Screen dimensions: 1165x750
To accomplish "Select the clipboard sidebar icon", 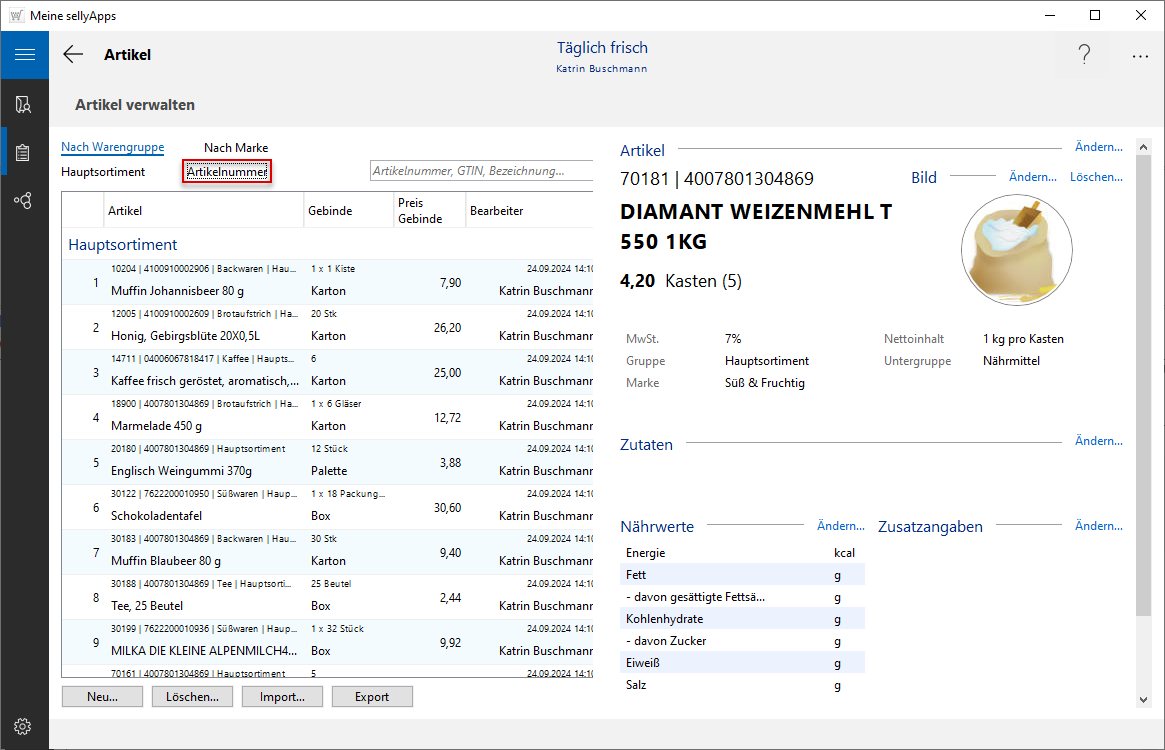I will [24, 153].
